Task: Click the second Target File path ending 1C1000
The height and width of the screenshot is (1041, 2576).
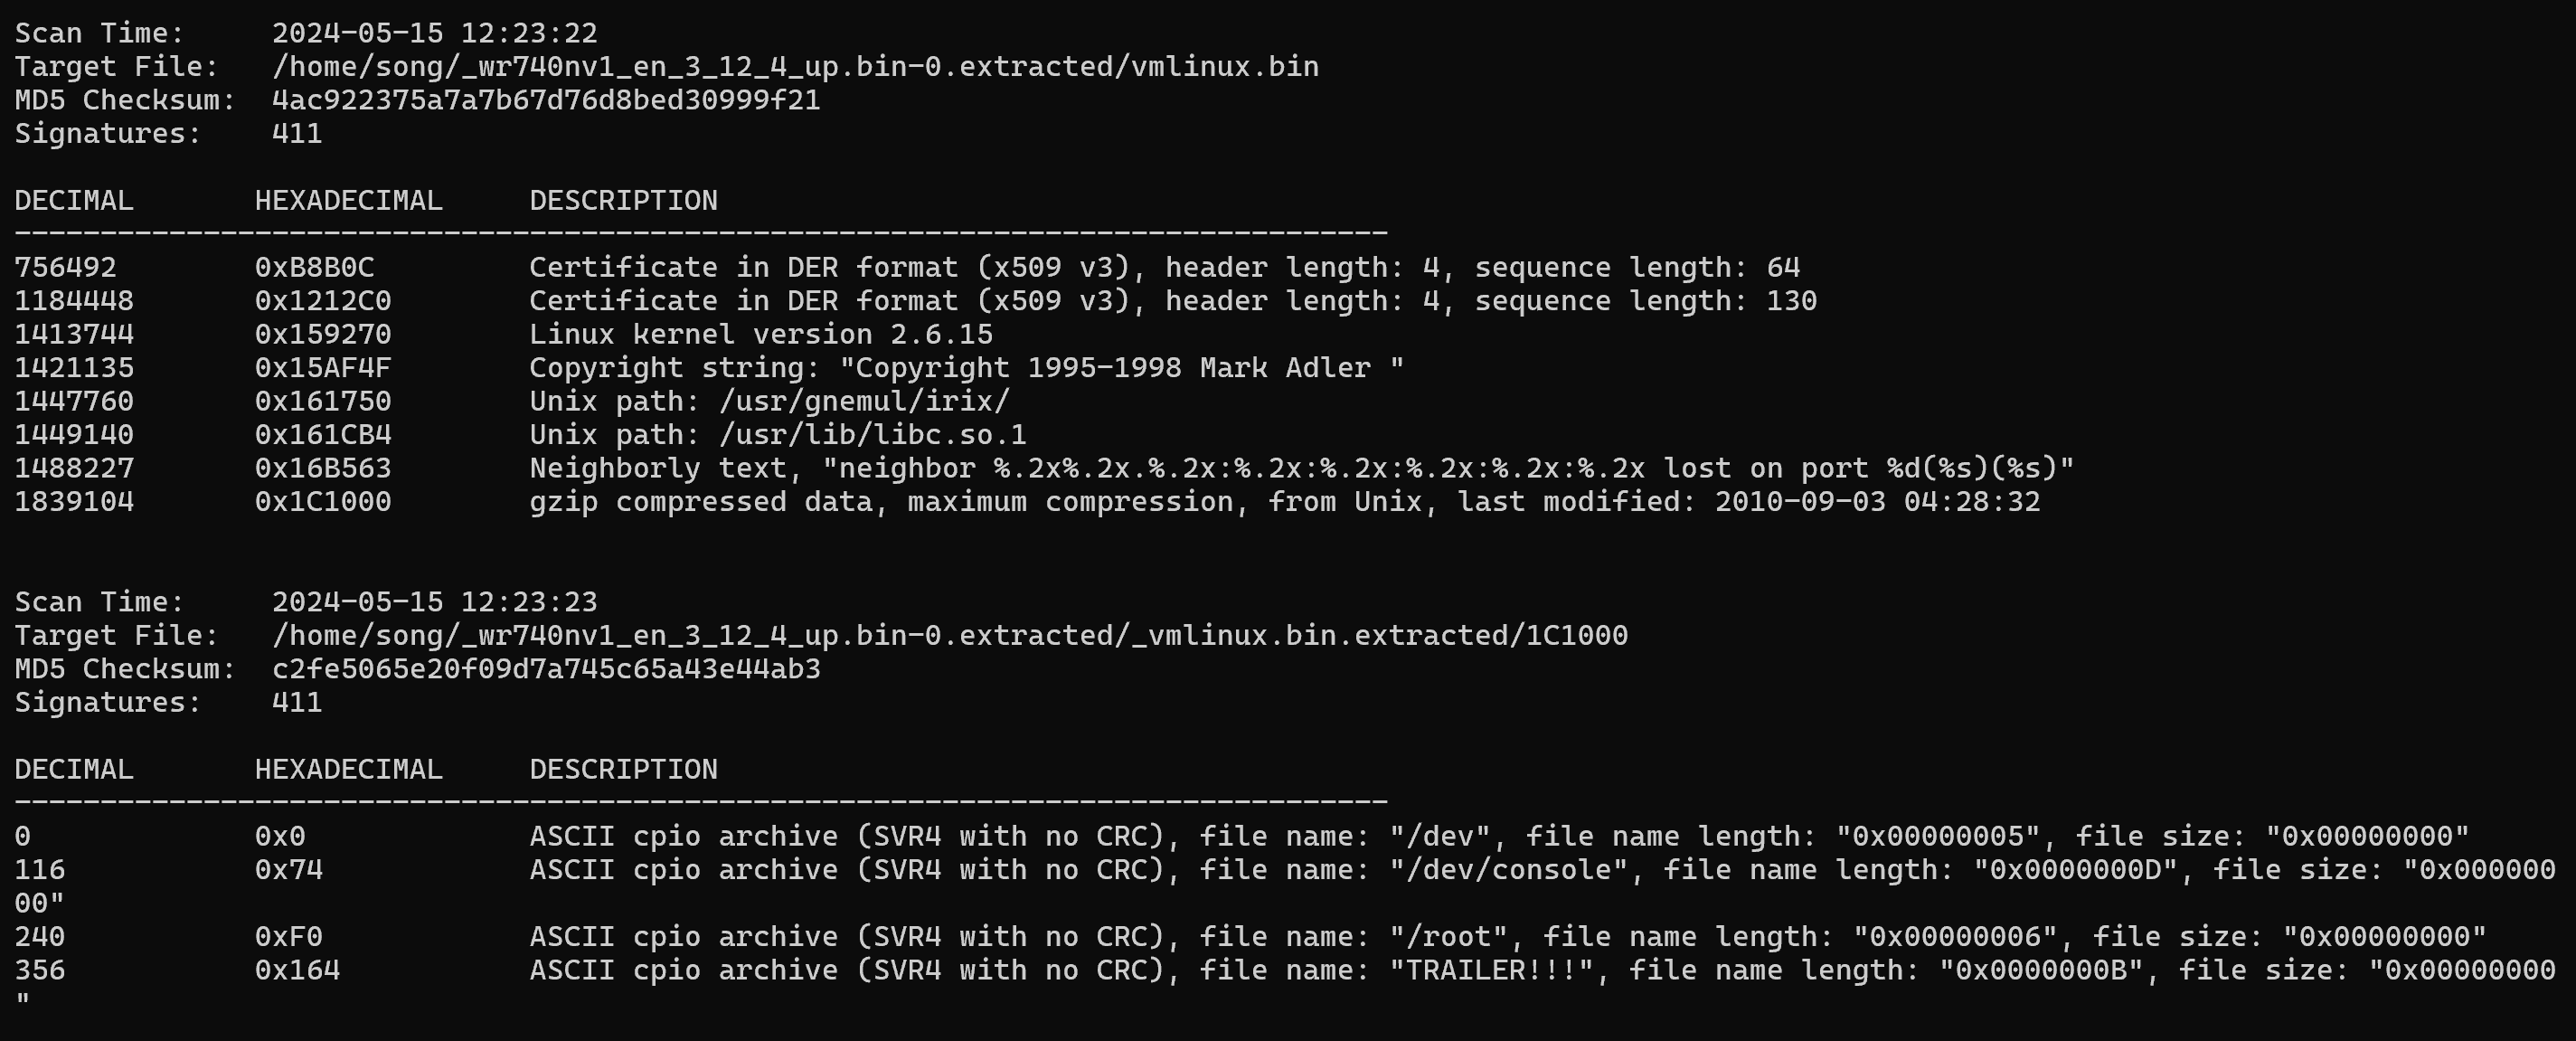Action: pos(949,636)
